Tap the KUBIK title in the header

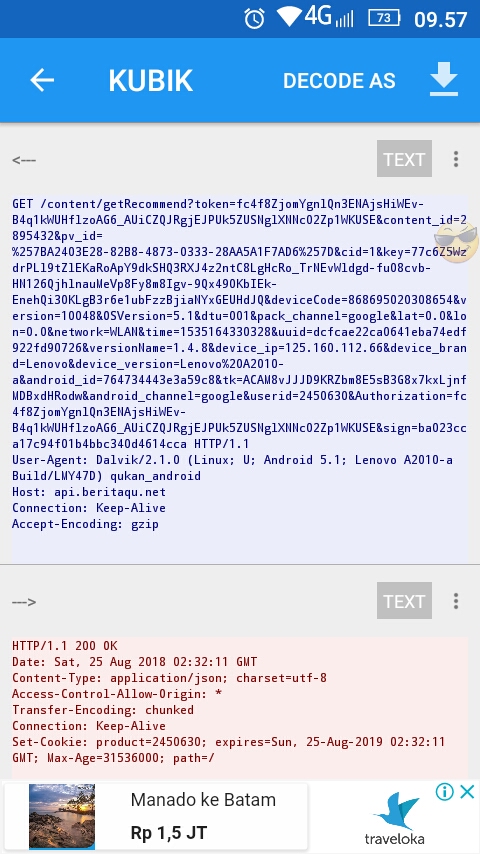(x=151, y=81)
